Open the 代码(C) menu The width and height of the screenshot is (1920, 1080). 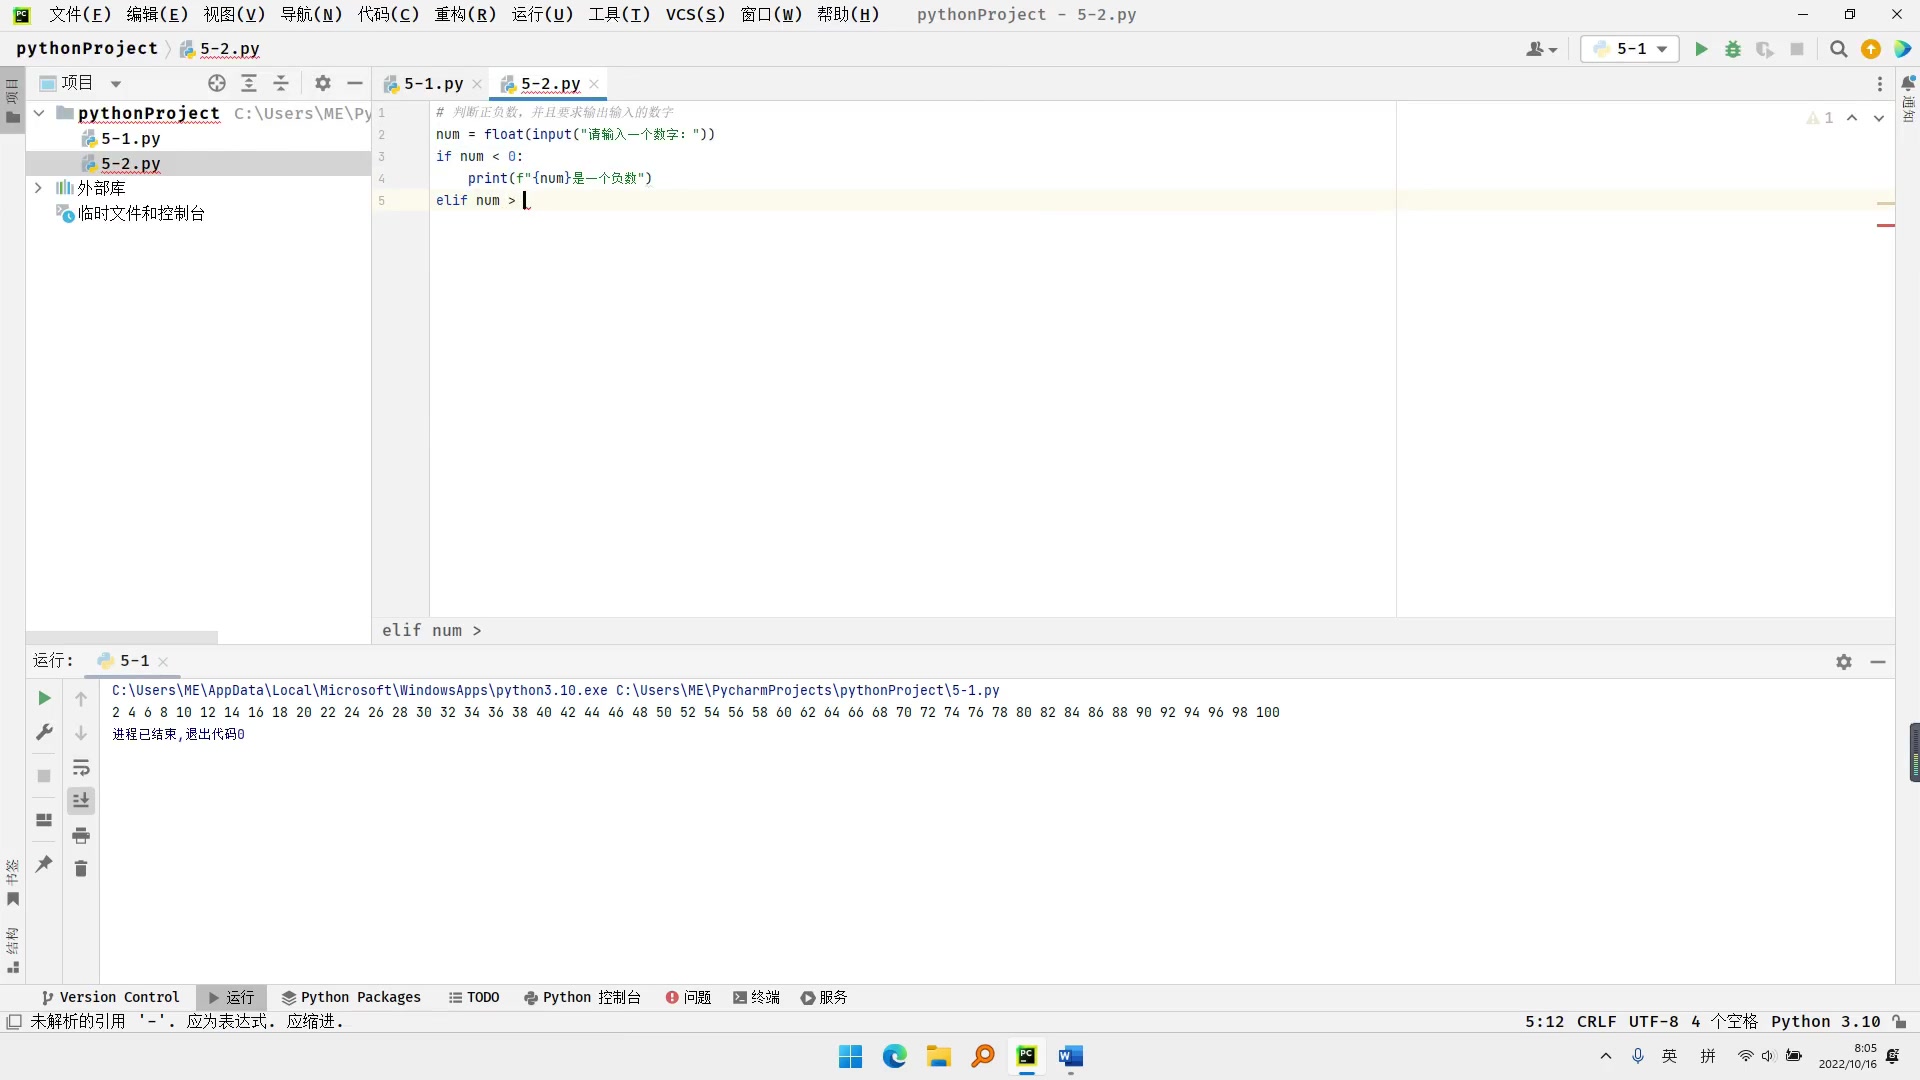tap(388, 14)
